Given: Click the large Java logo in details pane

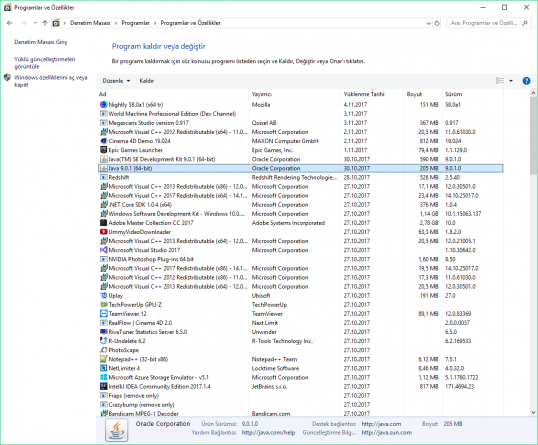Looking at the screenshot, I should pos(117,431).
